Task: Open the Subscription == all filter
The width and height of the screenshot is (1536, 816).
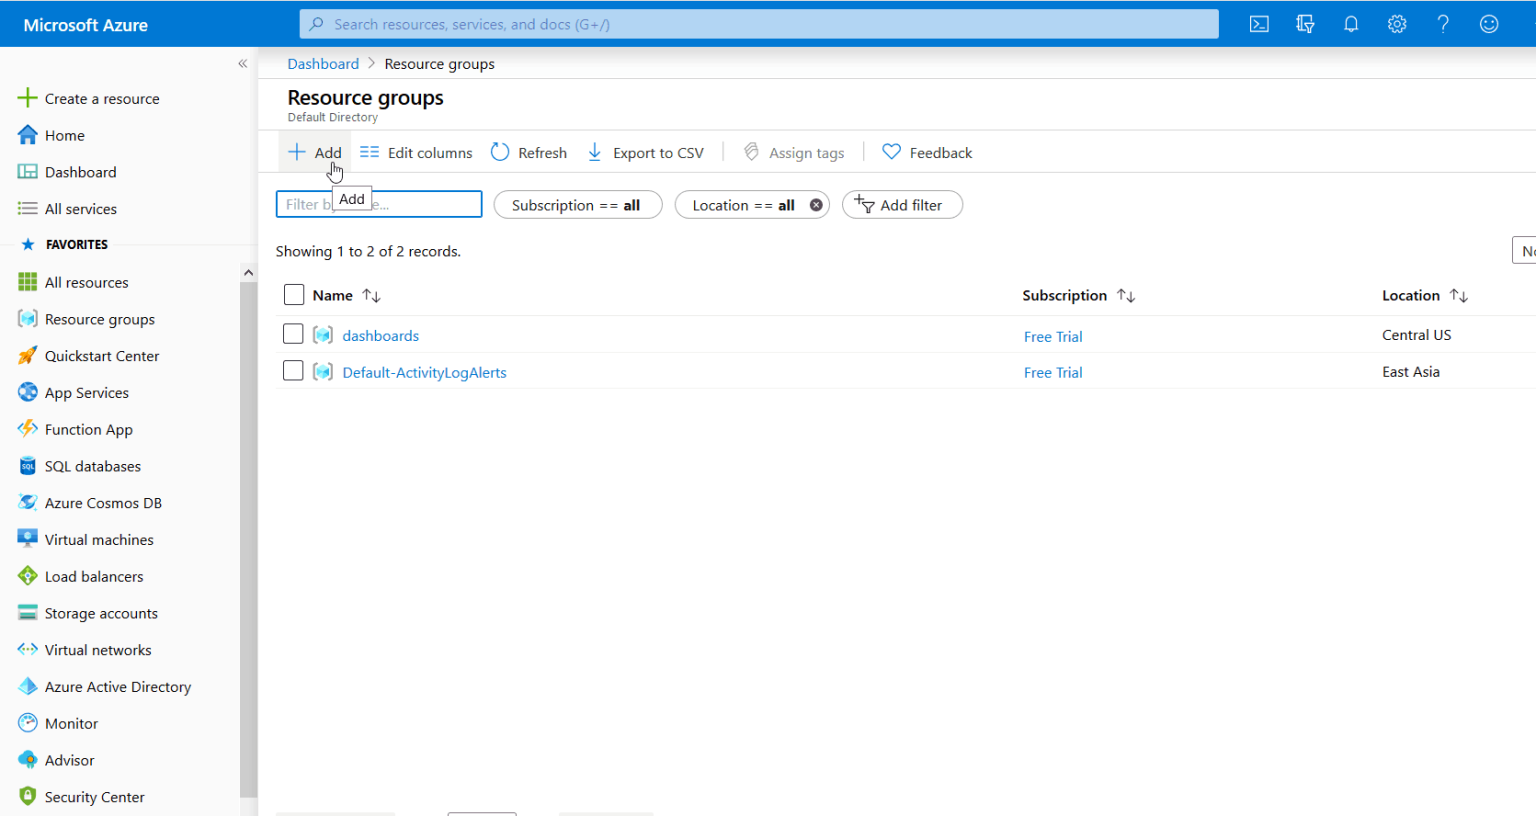Action: pyautogui.click(x=577, y=205)
